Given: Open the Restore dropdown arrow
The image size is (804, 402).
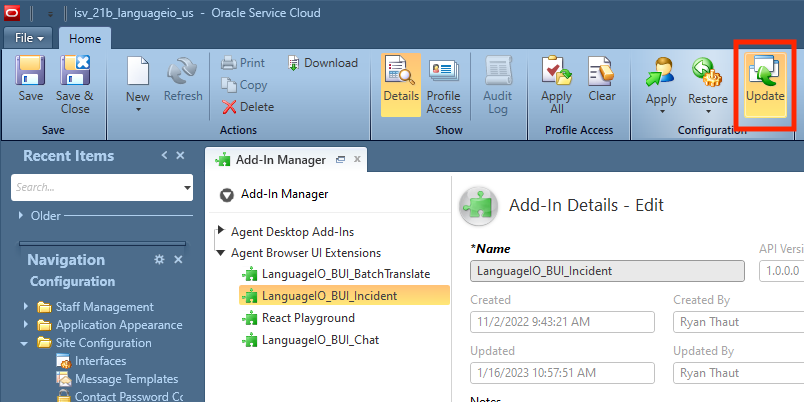Looking at the screenshot, I should 708,111.
